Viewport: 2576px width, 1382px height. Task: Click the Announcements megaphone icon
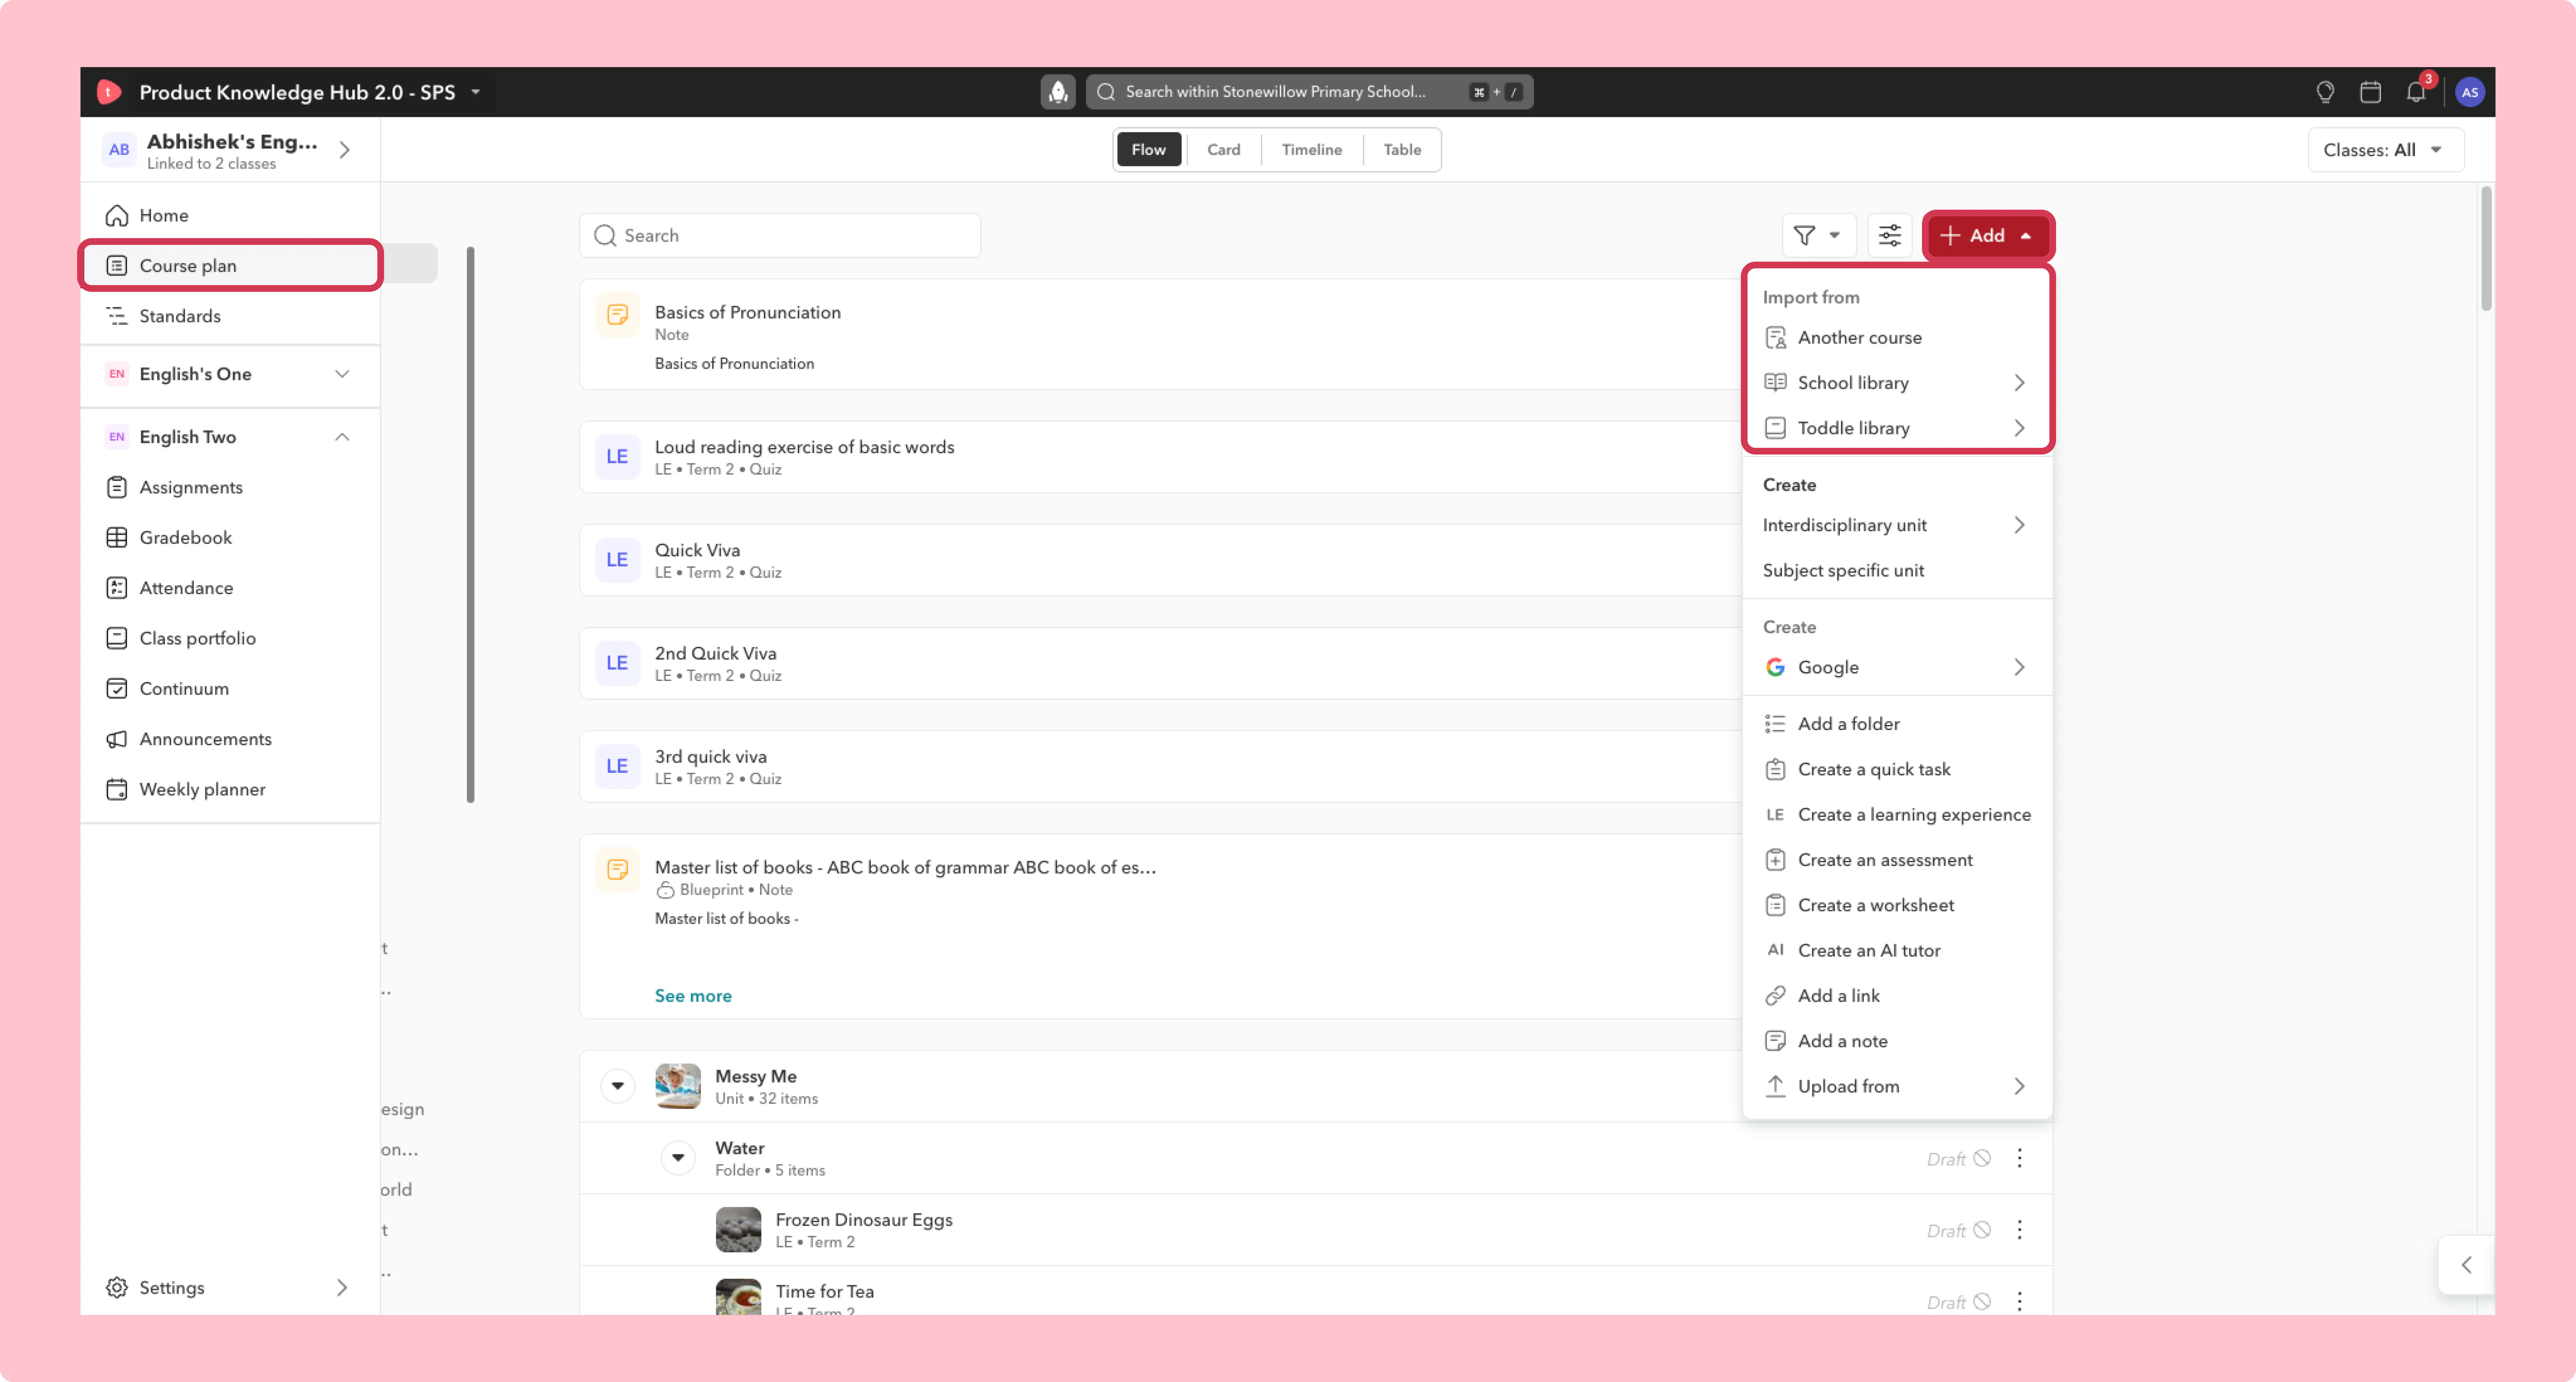(117, 739)
